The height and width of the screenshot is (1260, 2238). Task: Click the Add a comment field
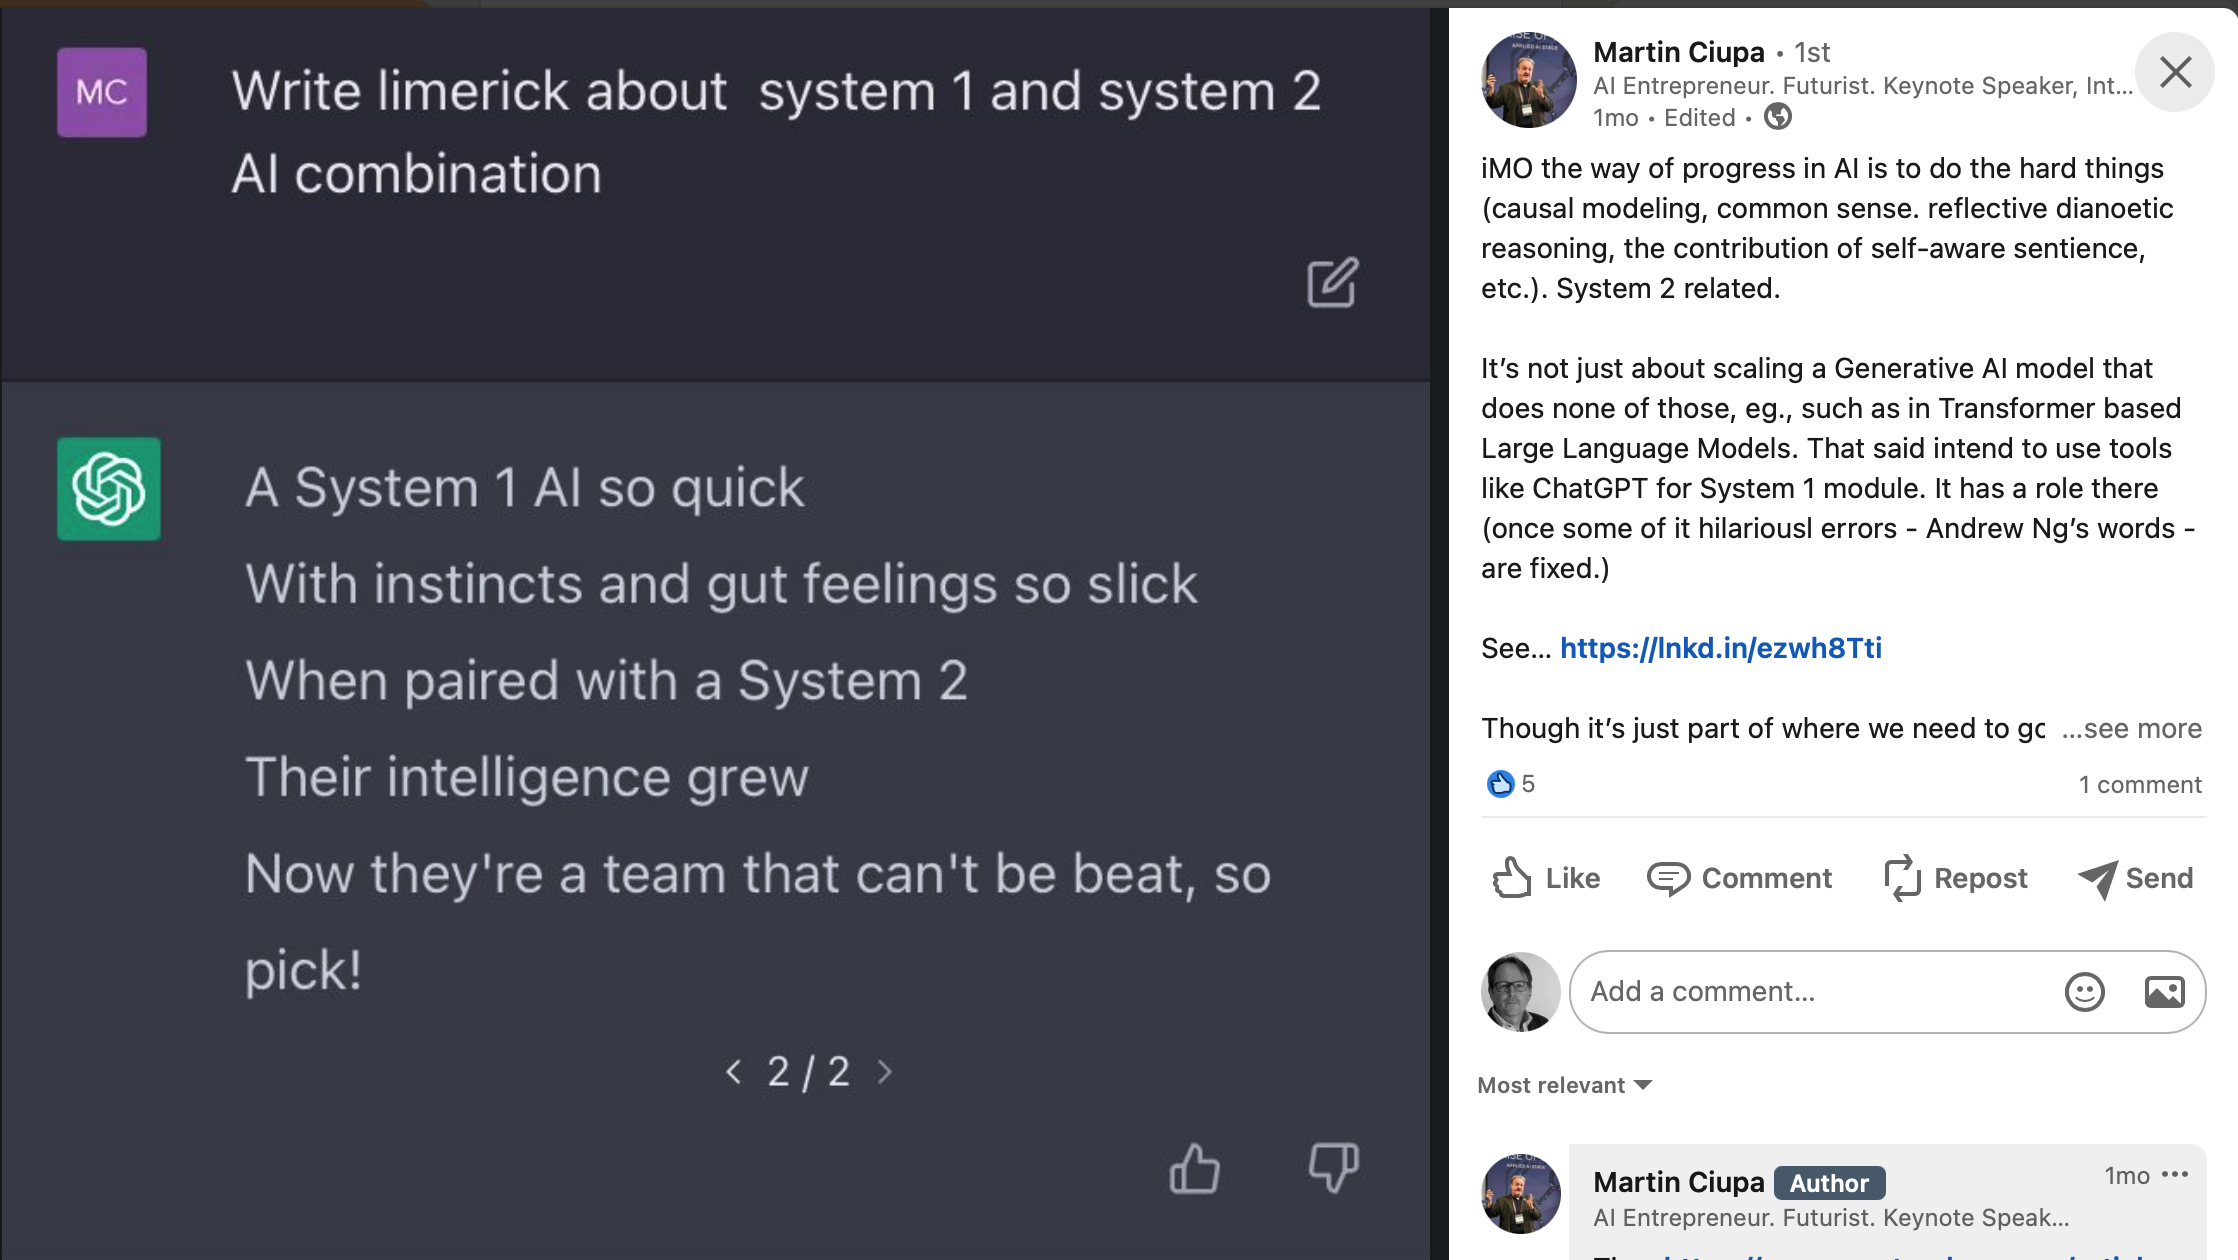point(1810,992)
